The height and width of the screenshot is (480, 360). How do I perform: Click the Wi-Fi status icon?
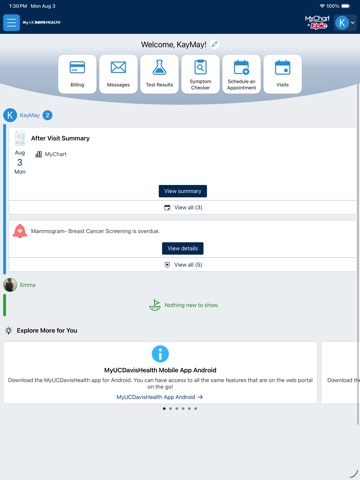(x=322, y=6)
